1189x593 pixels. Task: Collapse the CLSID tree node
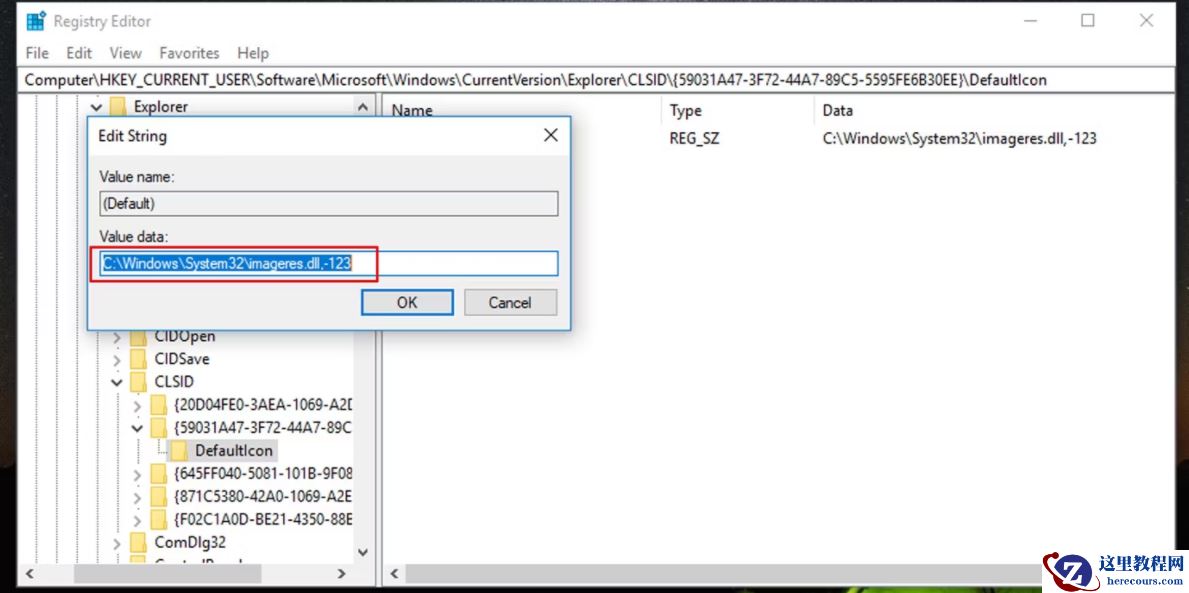[117, 381]
